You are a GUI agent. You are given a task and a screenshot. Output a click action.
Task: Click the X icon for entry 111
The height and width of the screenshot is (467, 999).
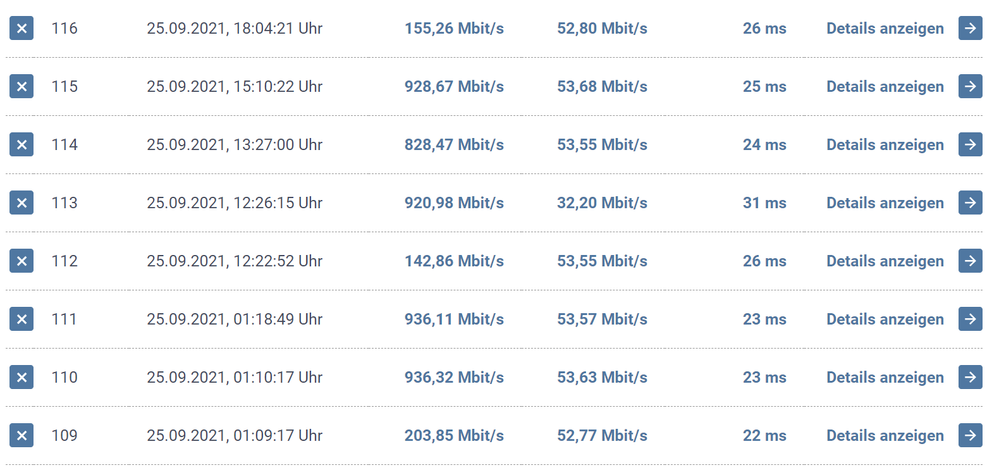(x=22, y=319)
